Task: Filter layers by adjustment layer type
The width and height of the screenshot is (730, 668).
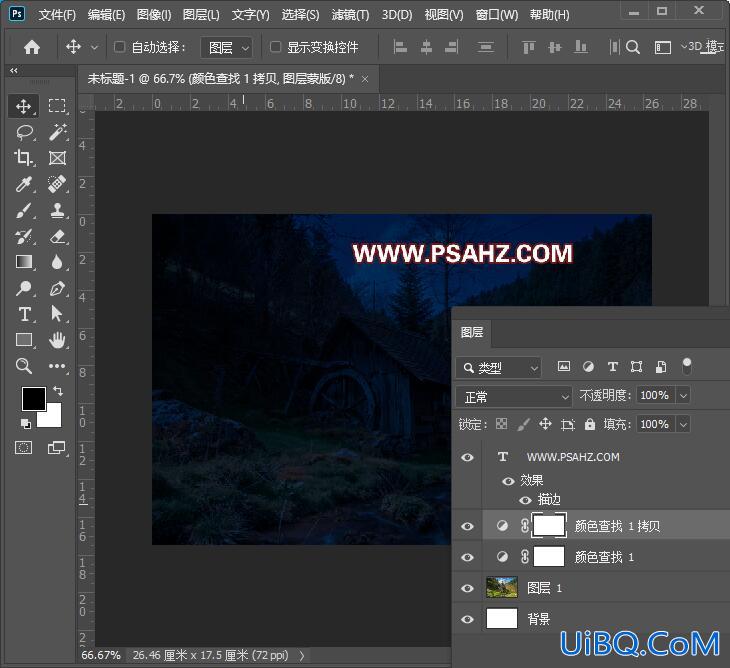Action: (x=588, y=367)
